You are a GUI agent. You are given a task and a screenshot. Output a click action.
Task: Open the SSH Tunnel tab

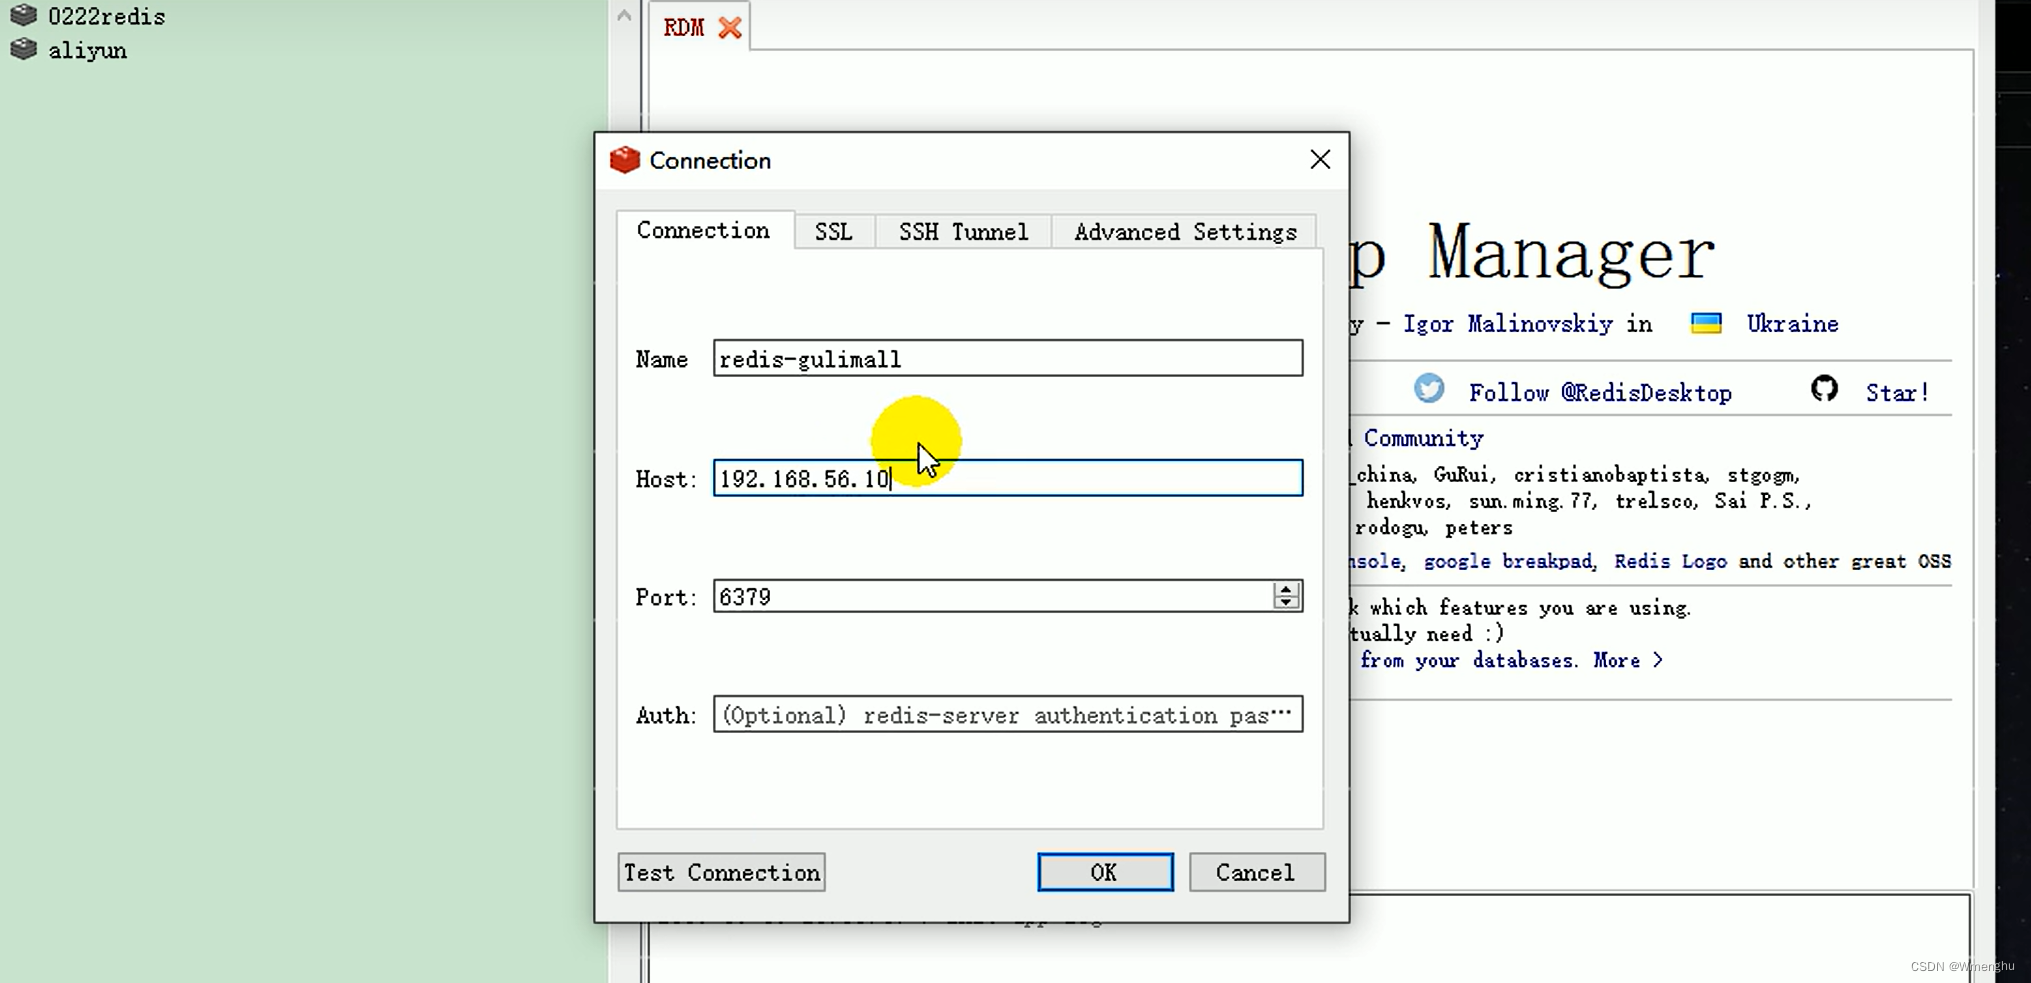963,231
